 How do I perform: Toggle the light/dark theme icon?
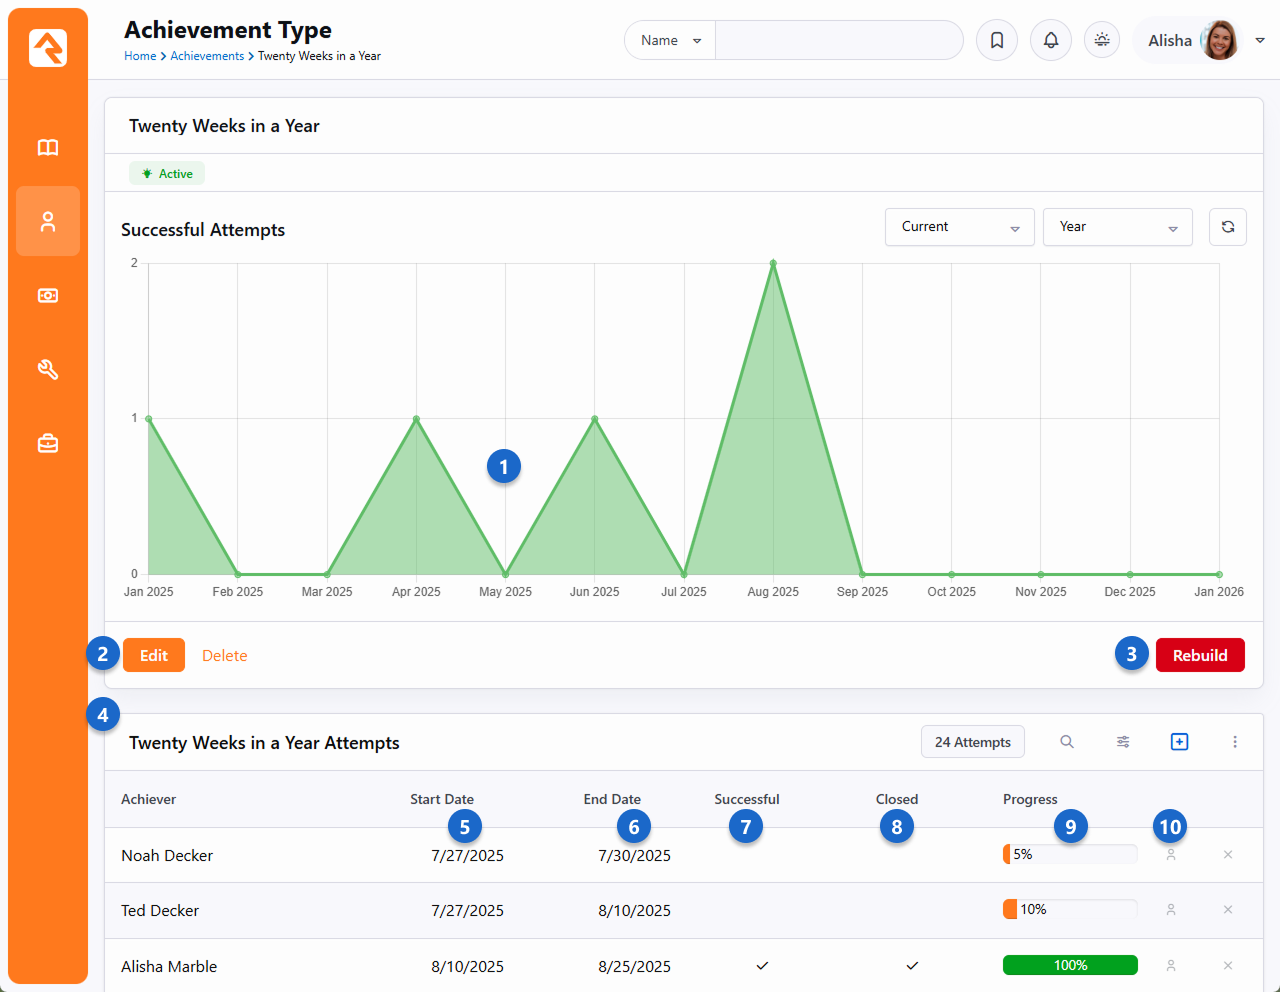(1102, 41)
